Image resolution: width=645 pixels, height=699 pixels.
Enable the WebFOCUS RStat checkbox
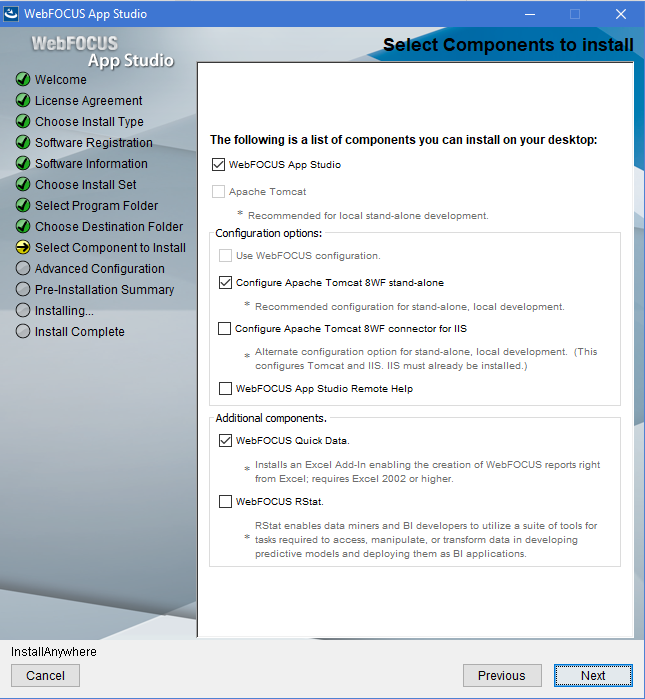(x=226, y=502)
